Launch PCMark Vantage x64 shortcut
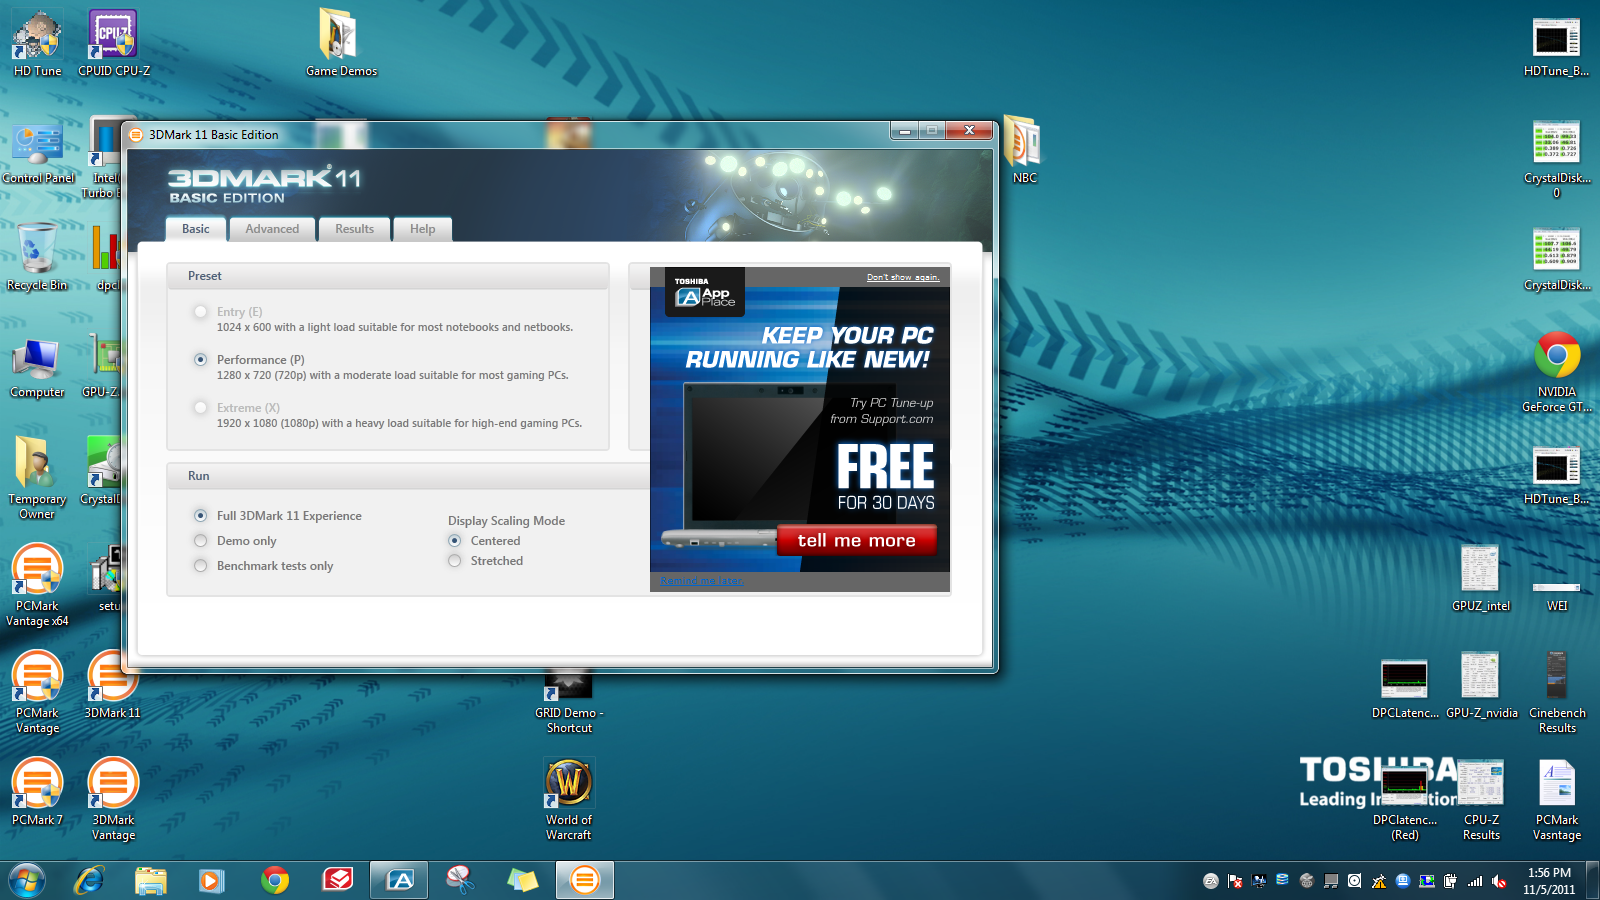The width and height of the screenshot is (1600, 900). pos(37,584)
